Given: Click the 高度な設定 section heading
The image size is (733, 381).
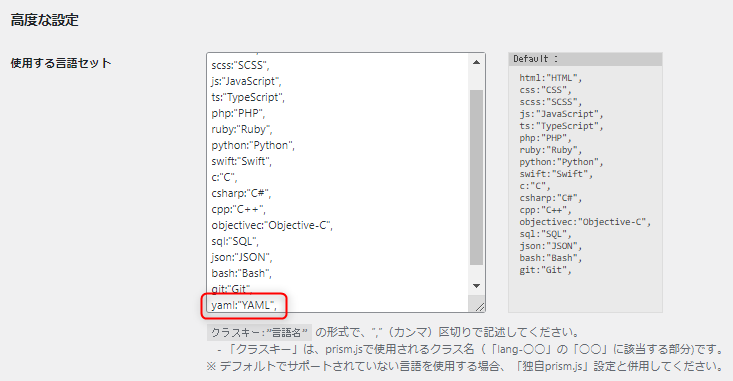Looking at the screenshot, I should click(45, 20).
